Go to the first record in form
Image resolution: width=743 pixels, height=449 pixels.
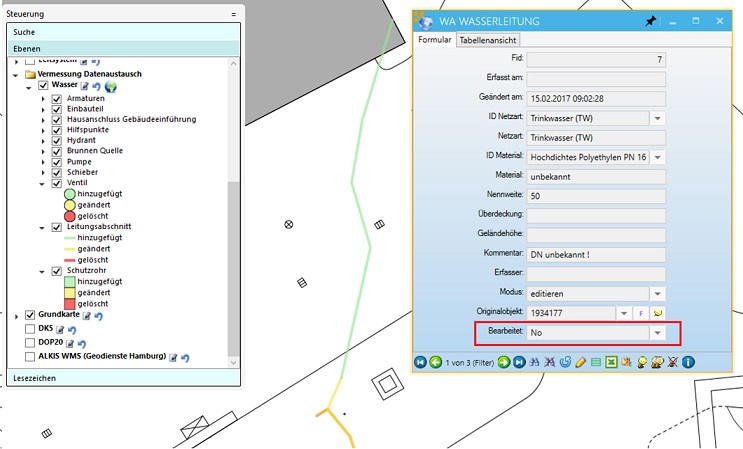(x=420, y=361)
